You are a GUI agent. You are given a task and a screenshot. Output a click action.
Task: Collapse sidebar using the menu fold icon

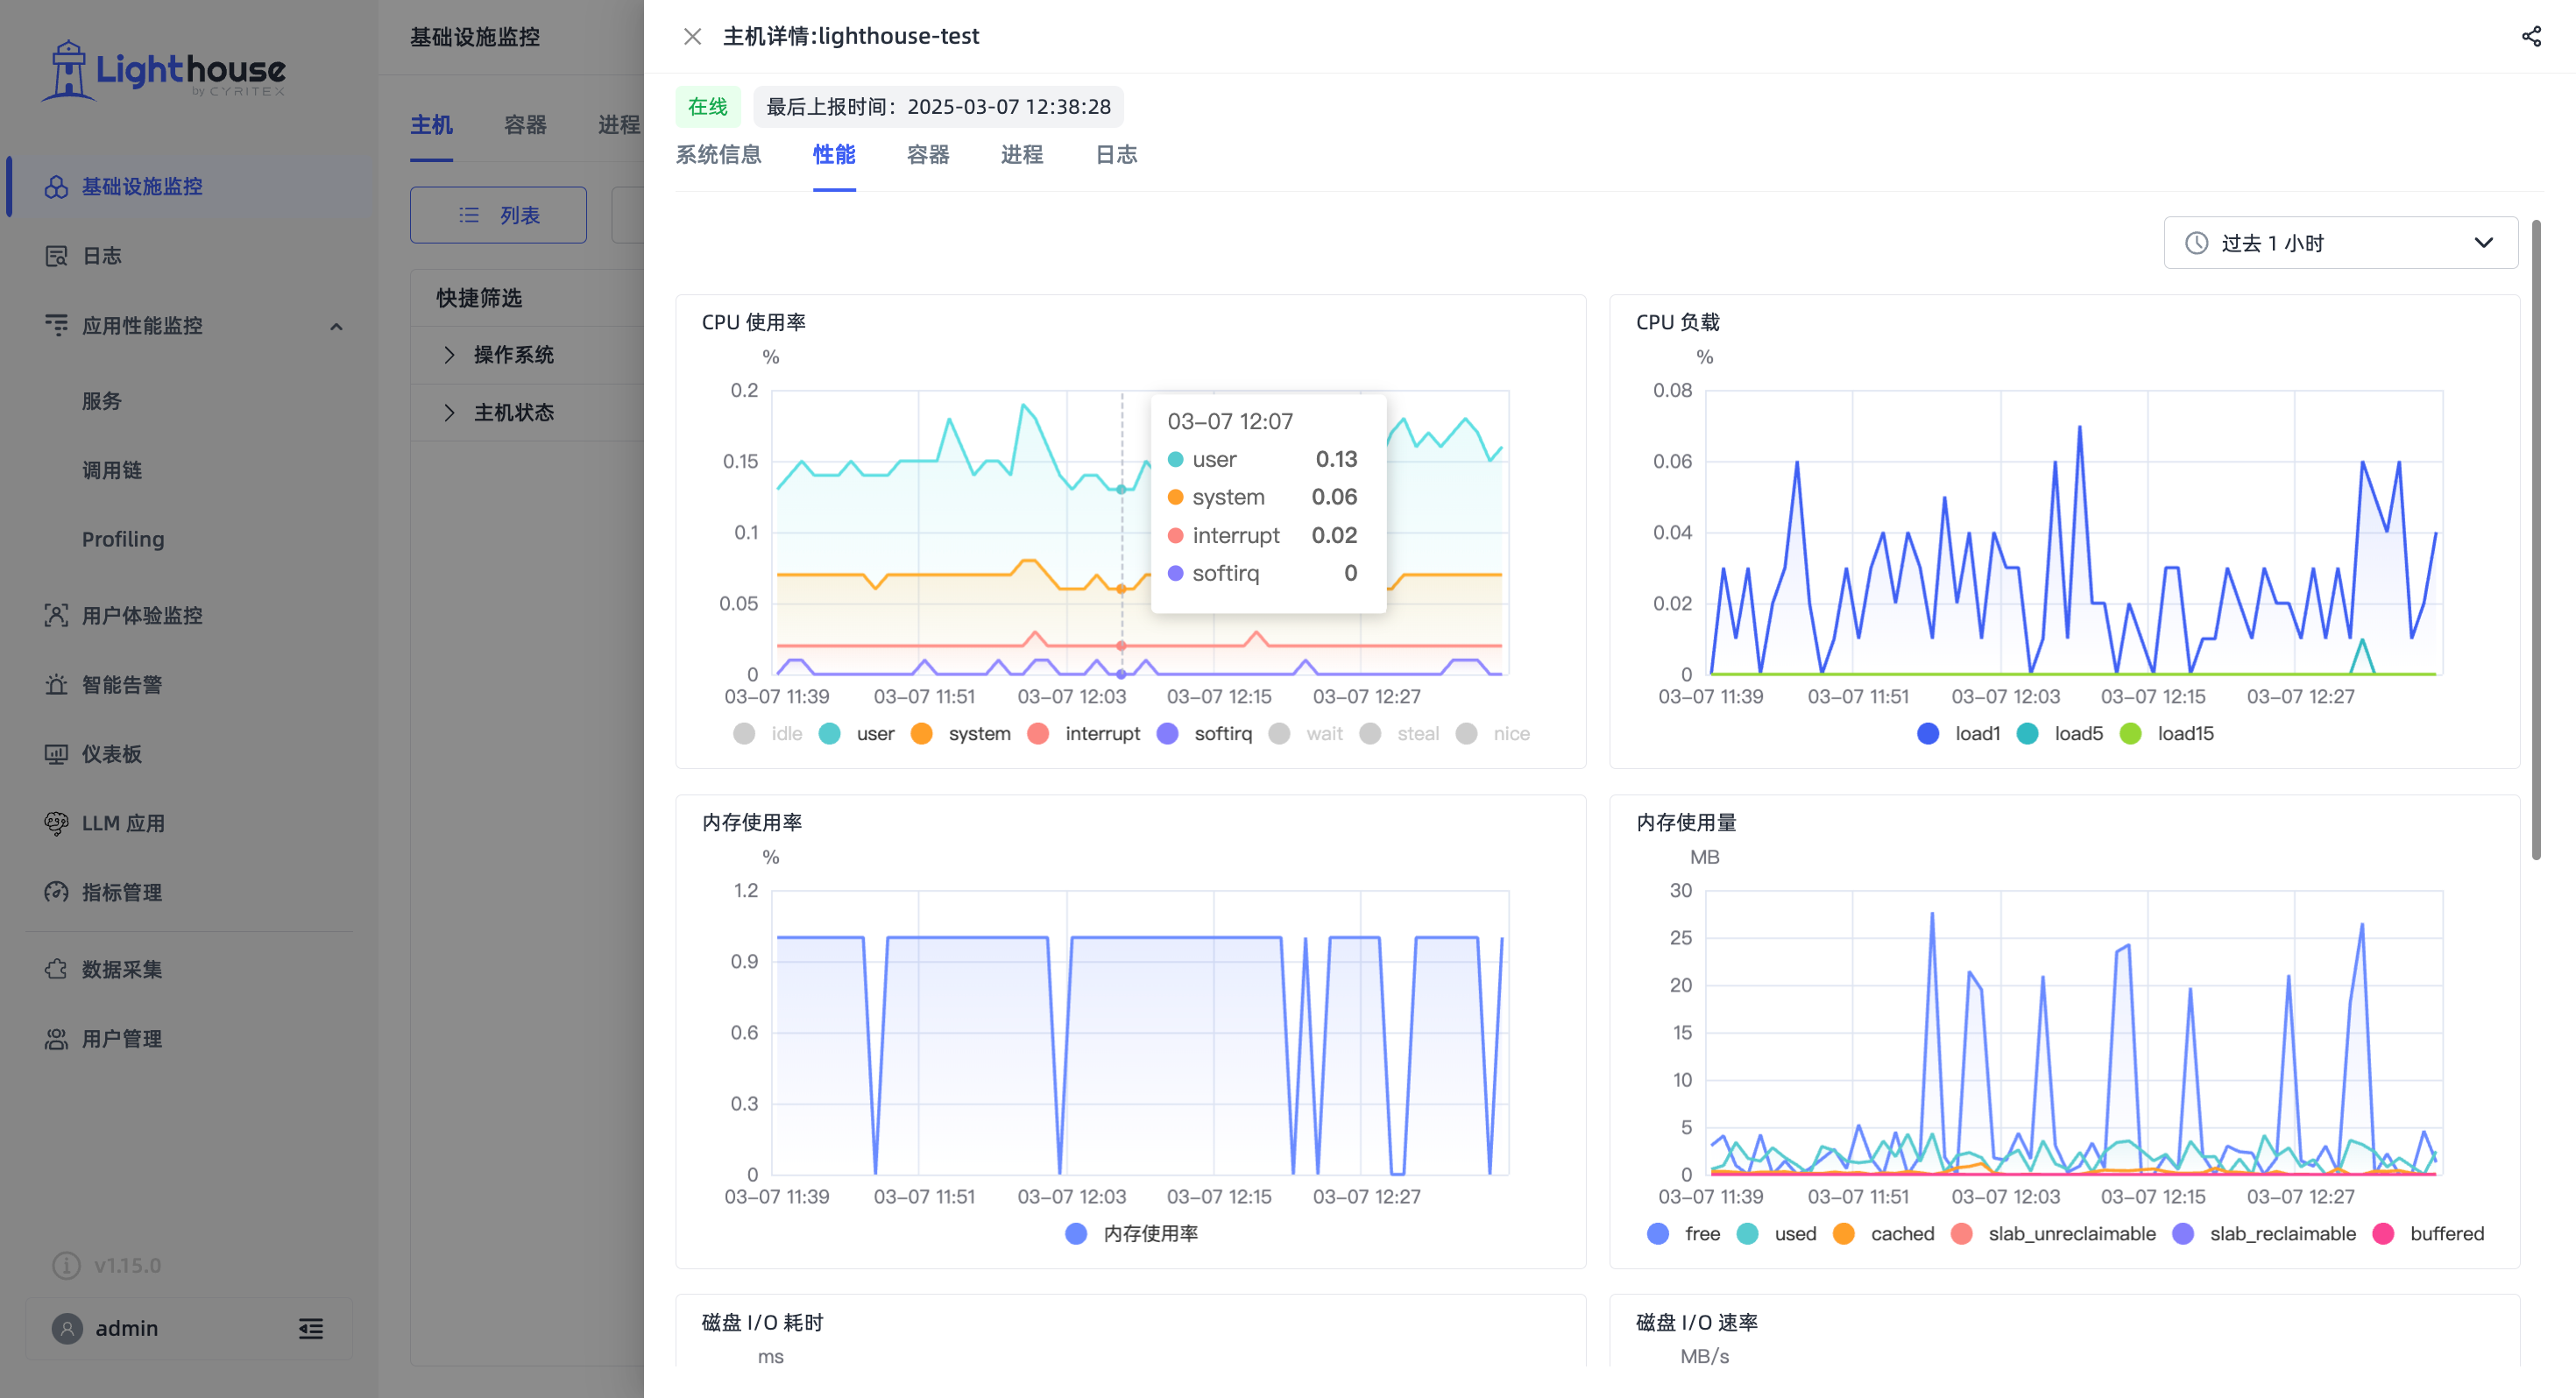(x=311, y=1328)
